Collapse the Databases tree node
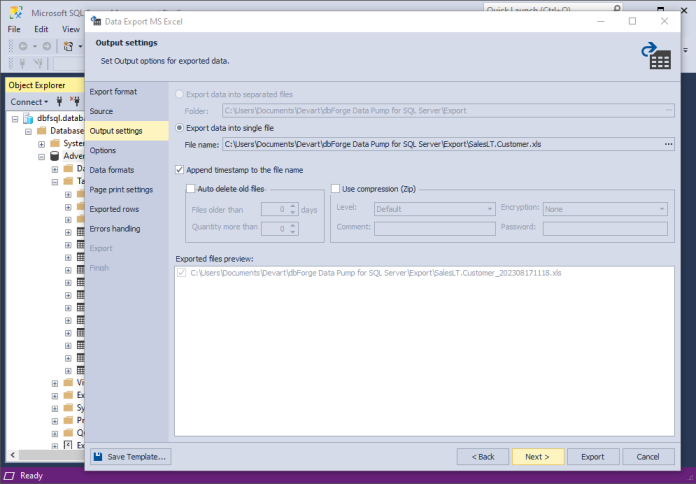The image size is (696, 484). click(28, 130)
